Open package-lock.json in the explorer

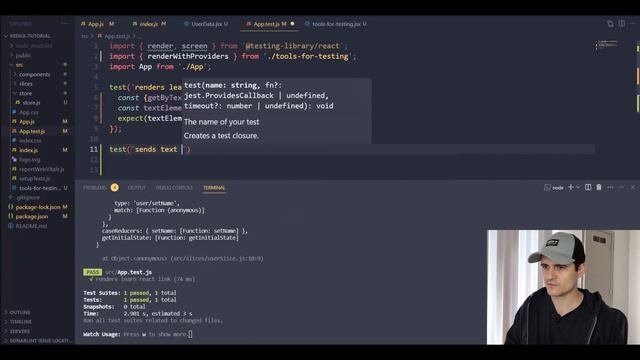[38, 207]
